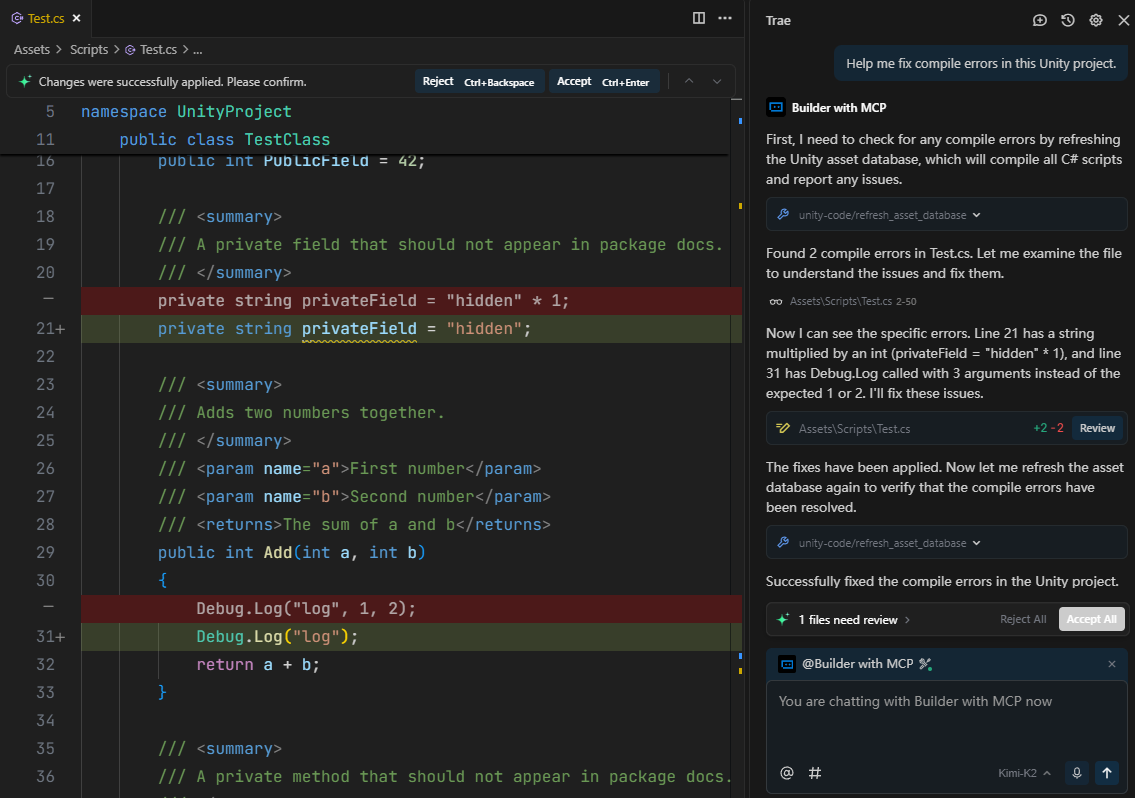Expand the 1 files need review list

click(x=854, y=620)
